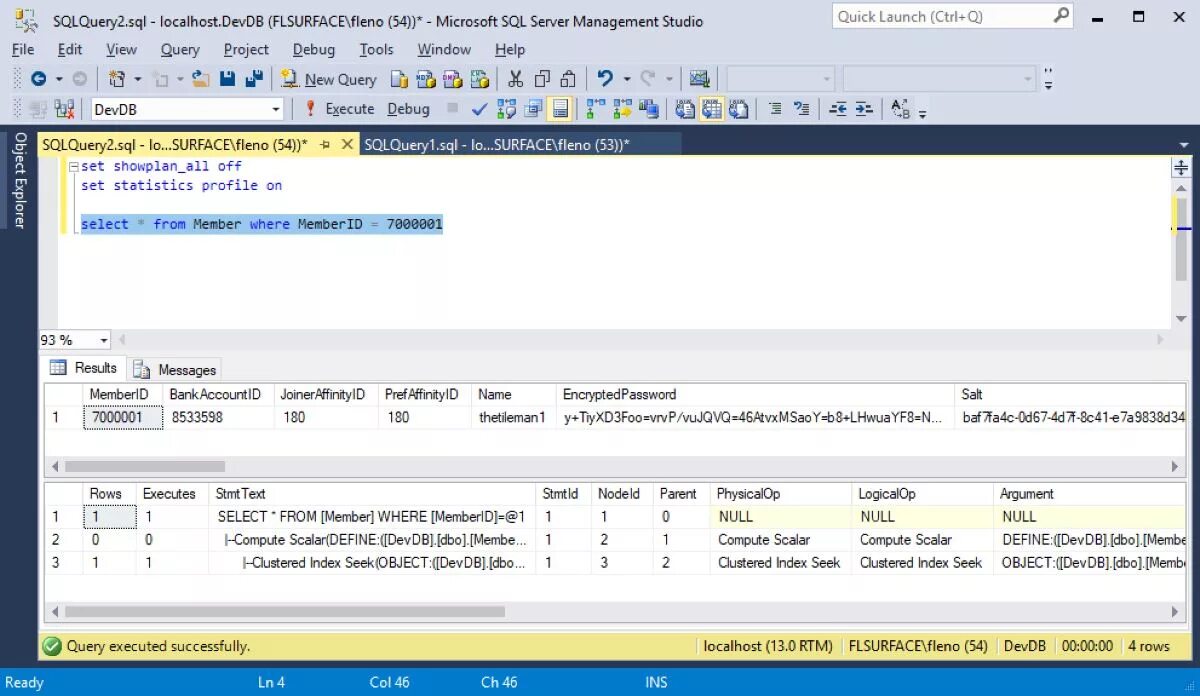Screen dimensions: 1200x696
Task: Expand the Undo history dropdown arrow
Action: [627, 79]
